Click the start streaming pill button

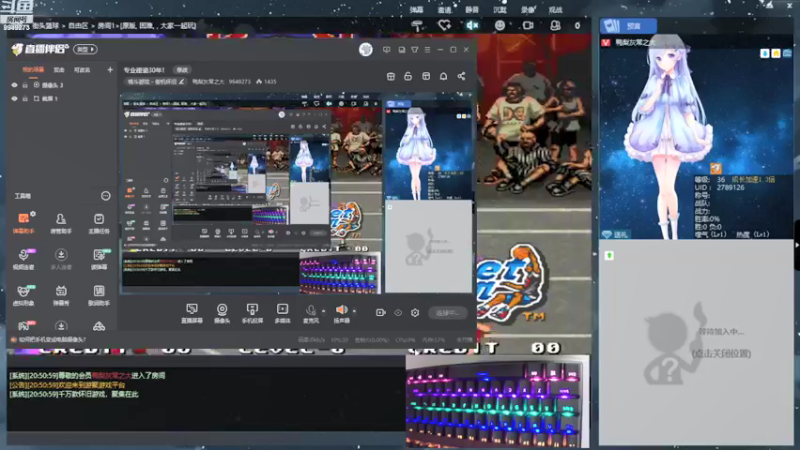(447, 313)
